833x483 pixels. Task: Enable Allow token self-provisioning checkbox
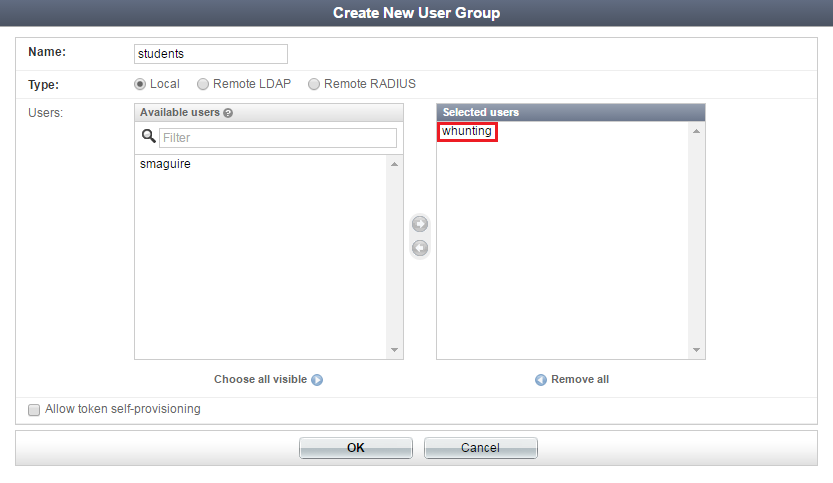(35, 410)
